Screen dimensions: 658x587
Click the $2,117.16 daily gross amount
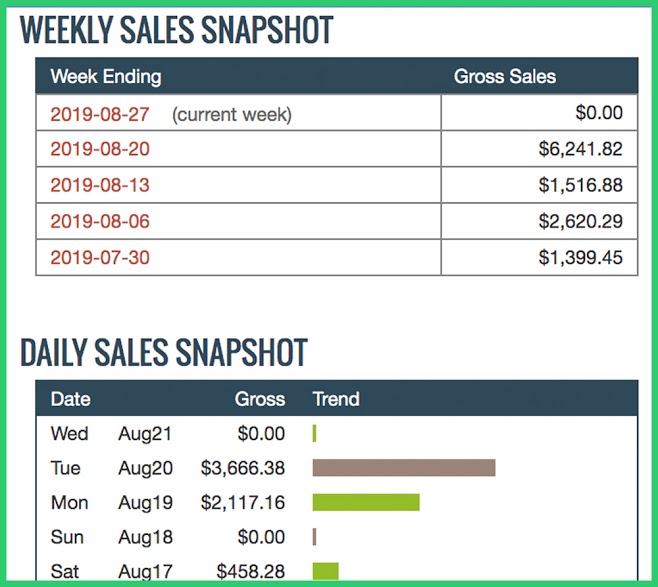[242, 502]
